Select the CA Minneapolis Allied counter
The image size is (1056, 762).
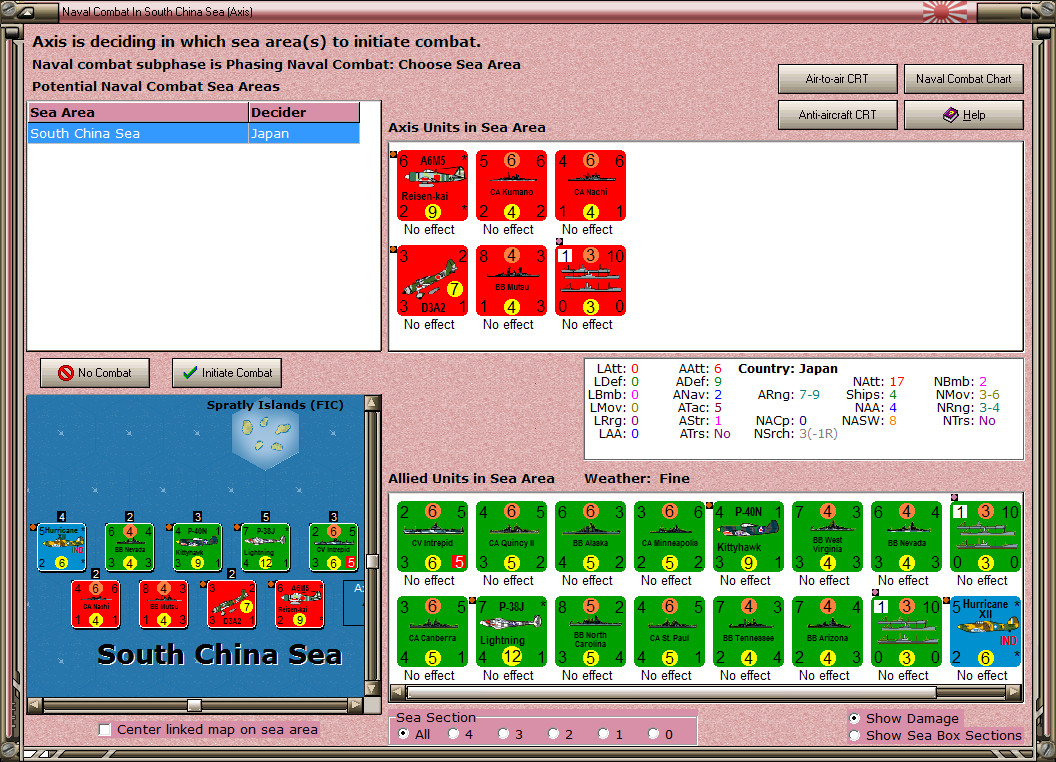click(x=669, y=536)
